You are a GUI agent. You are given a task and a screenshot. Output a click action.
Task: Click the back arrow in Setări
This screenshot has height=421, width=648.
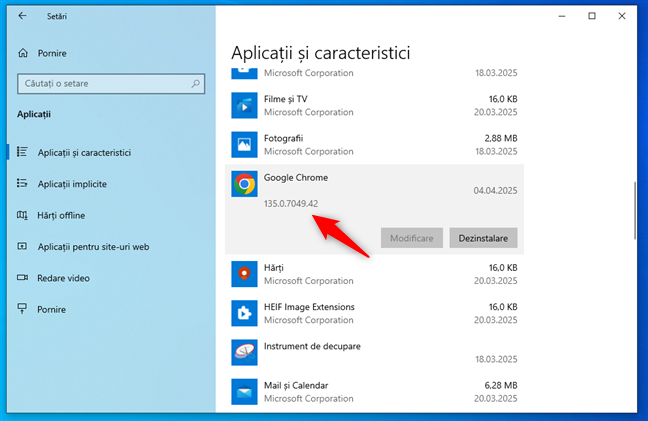pyautogui.click(x=22, y=16)
